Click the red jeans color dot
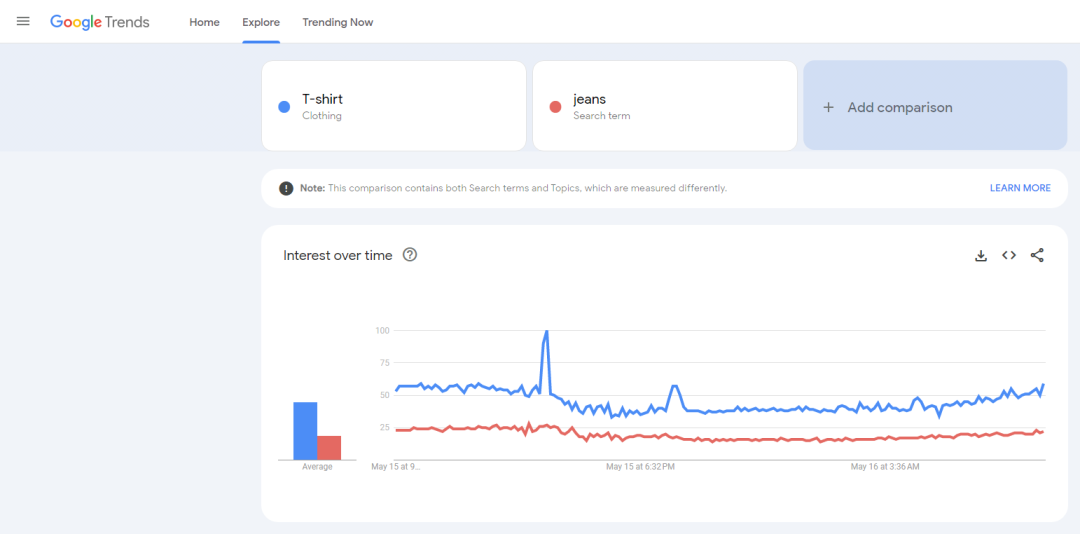The height and width of the screenshot is (534, 1080). pyautogui.click(x=555, y=107)
